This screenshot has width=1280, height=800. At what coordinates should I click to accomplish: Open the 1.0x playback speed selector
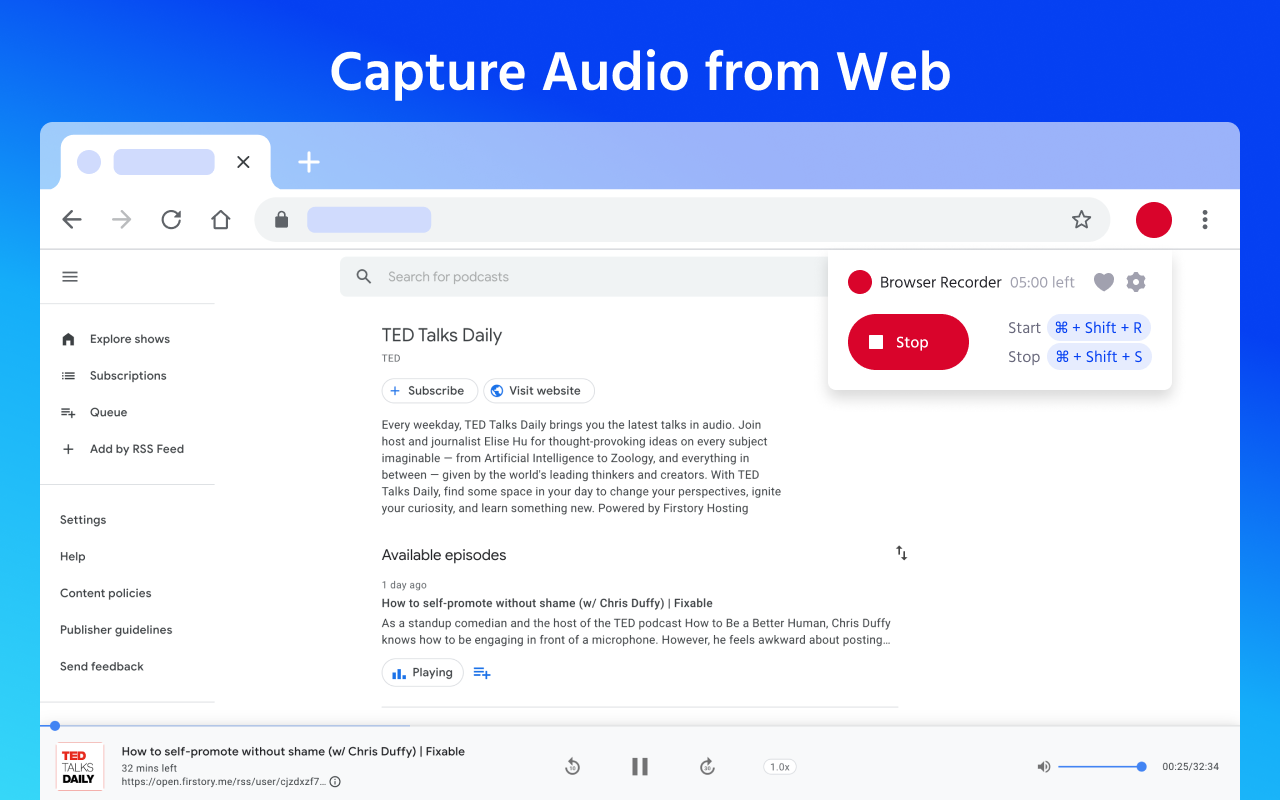779,767
